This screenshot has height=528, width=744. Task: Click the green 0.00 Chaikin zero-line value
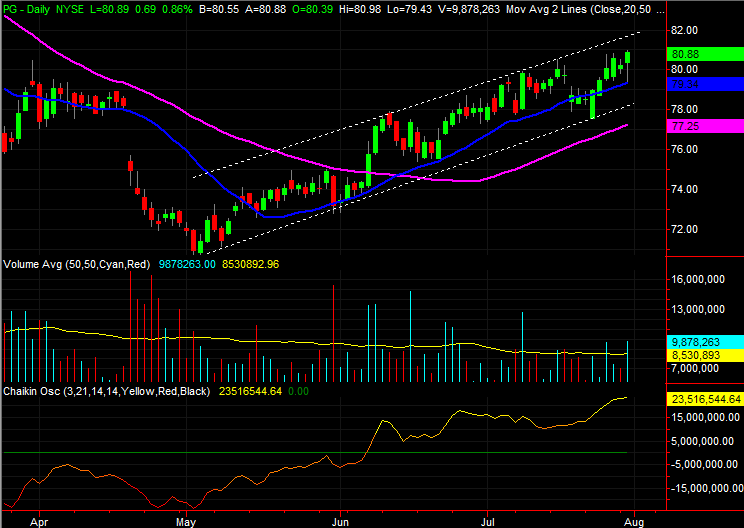[298, 391]
